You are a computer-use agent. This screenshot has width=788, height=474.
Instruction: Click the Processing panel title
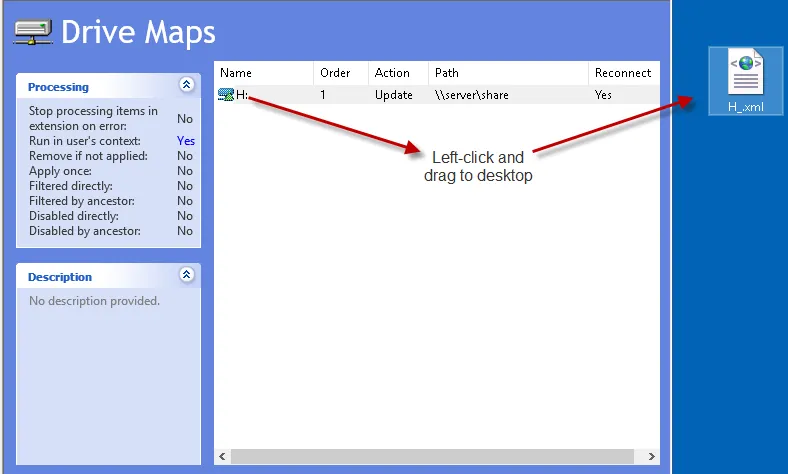click(x=58, y=87)
